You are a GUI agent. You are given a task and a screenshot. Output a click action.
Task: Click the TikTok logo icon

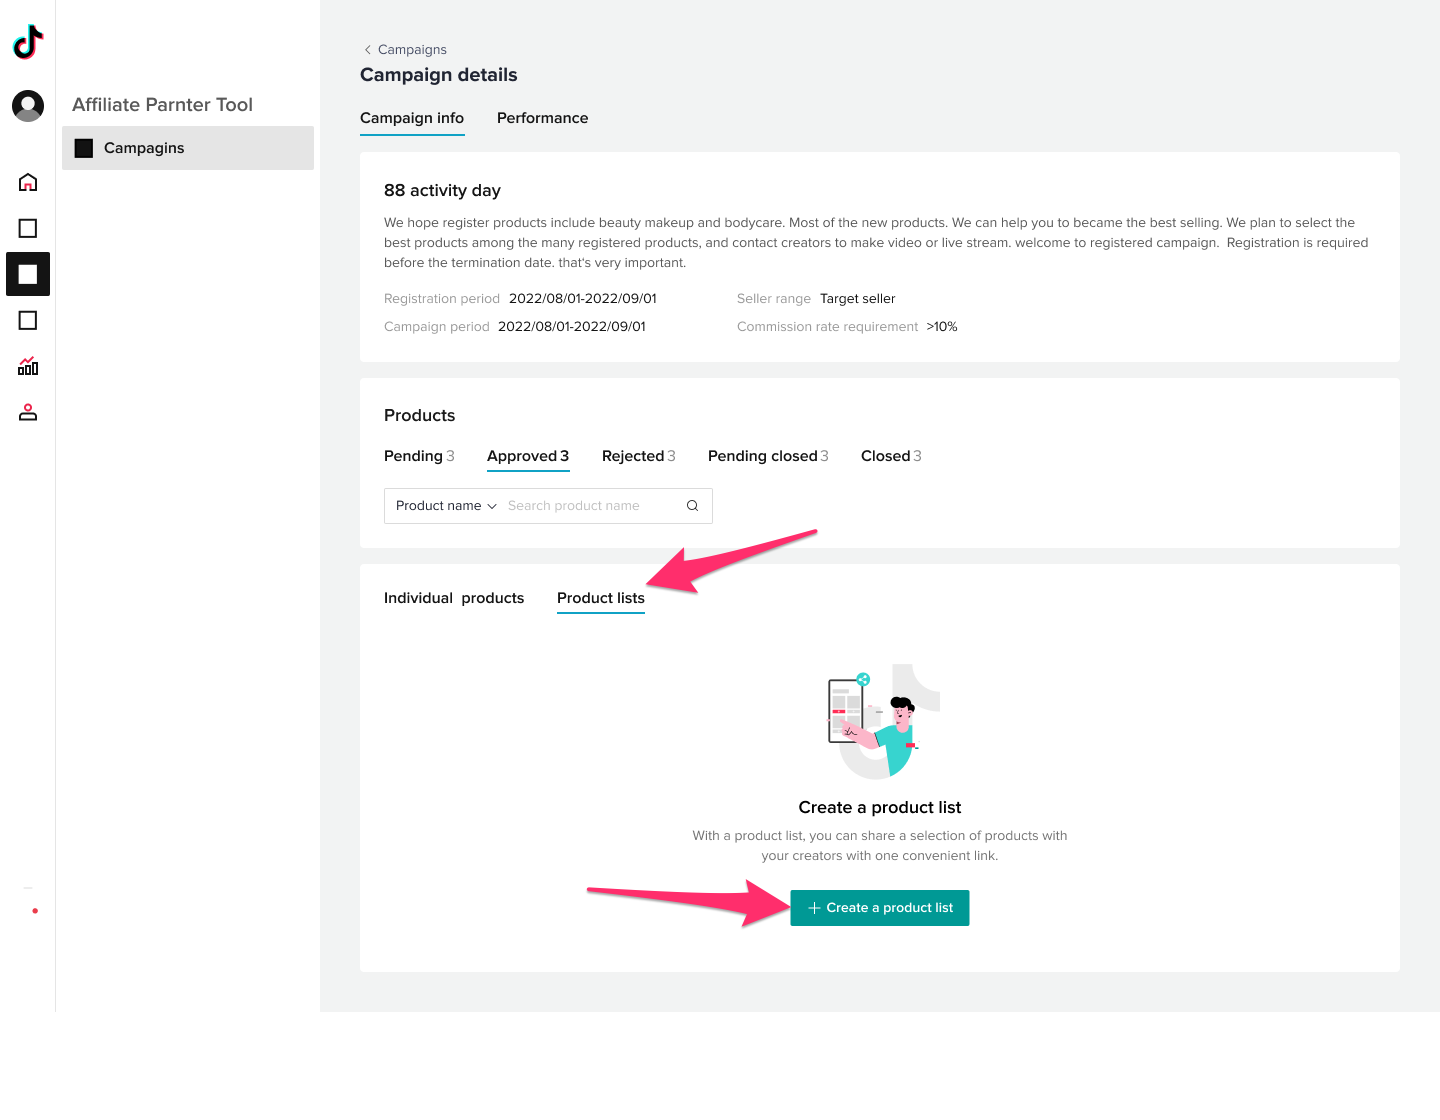[28, 42]
